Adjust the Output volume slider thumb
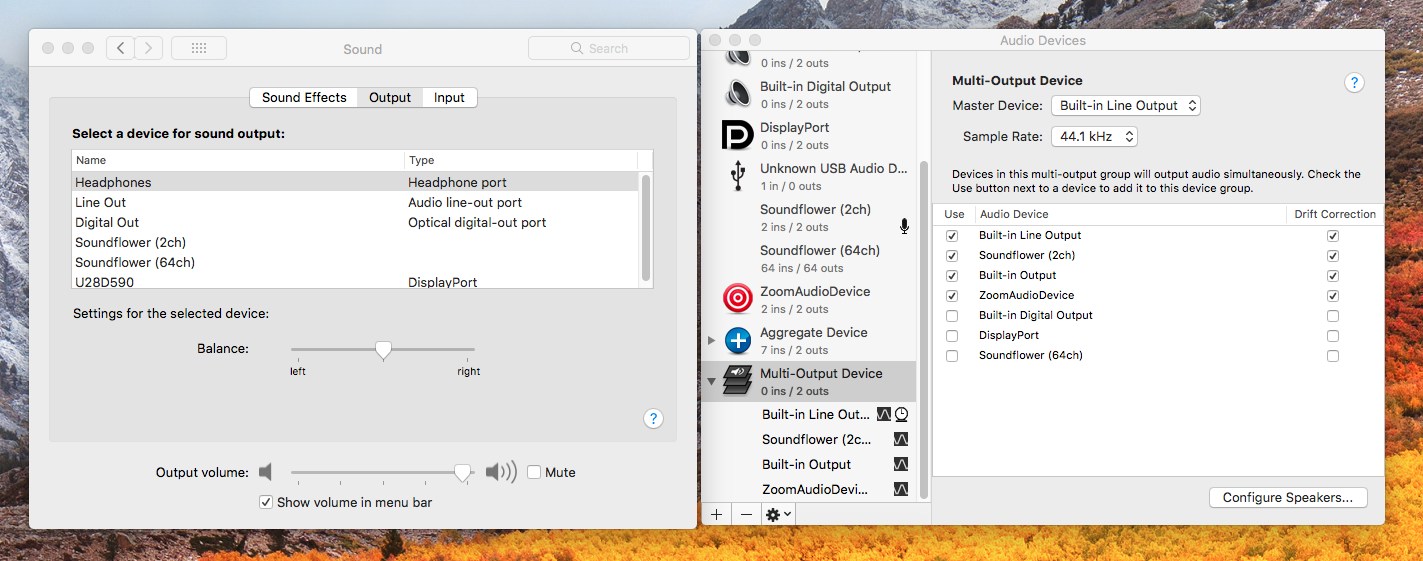 pos(462,473)
